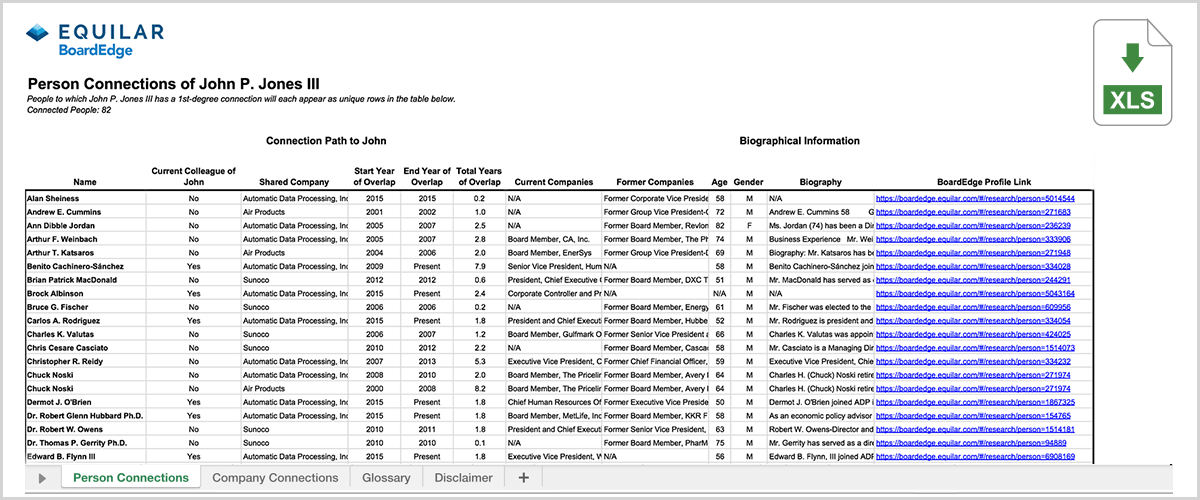Open Arthur T. Katsaros profile link
The height and width of the screenshot is (500, 1200).
973,254
